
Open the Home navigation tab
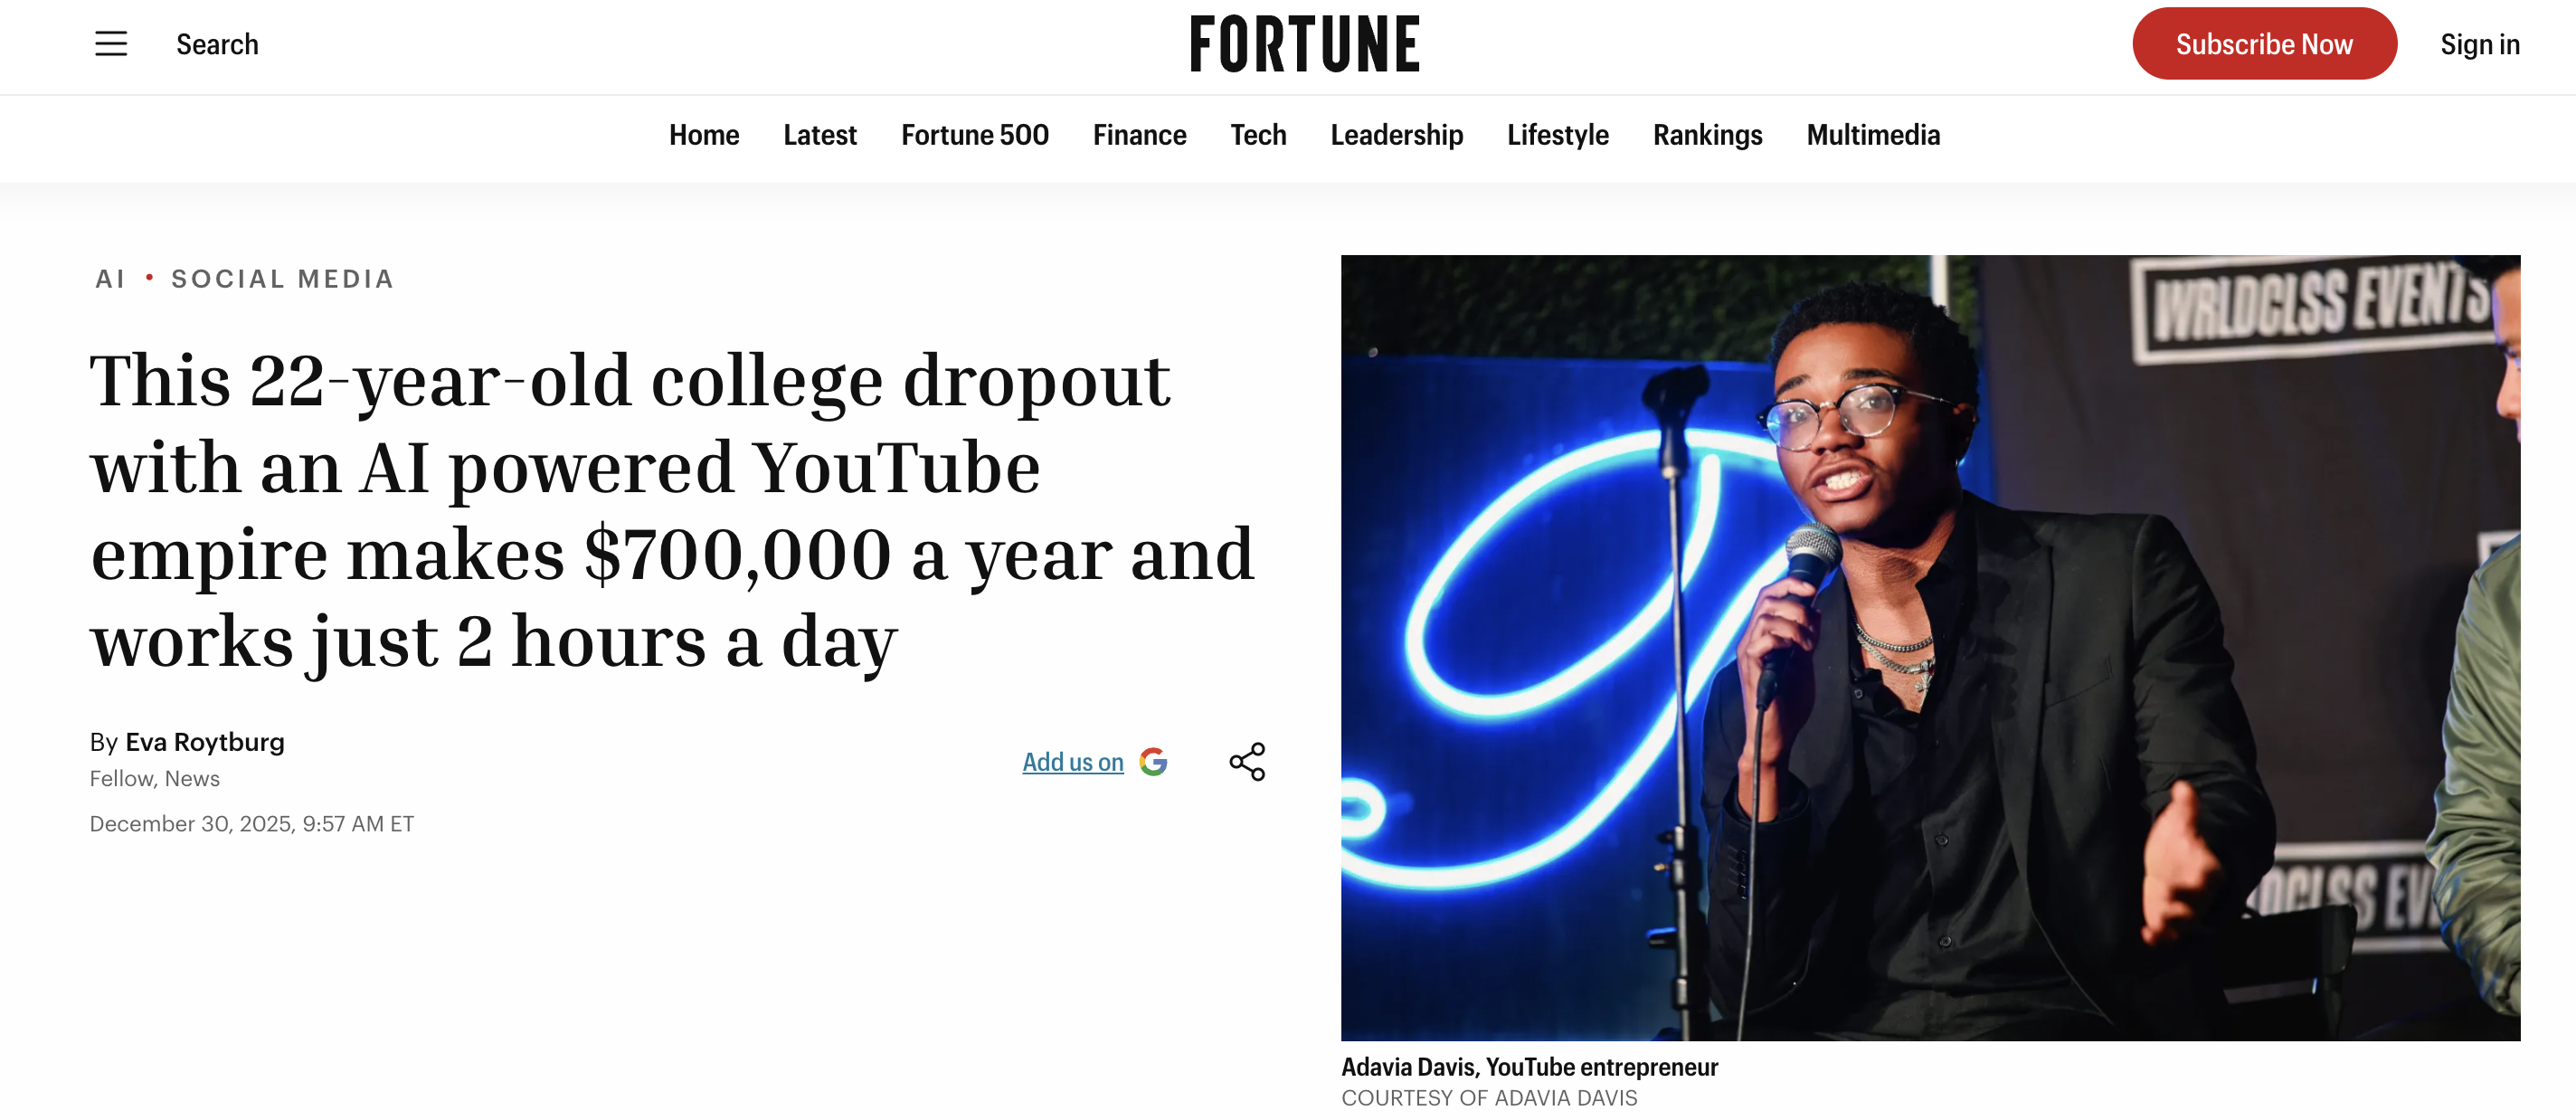[x=704, y=135]
